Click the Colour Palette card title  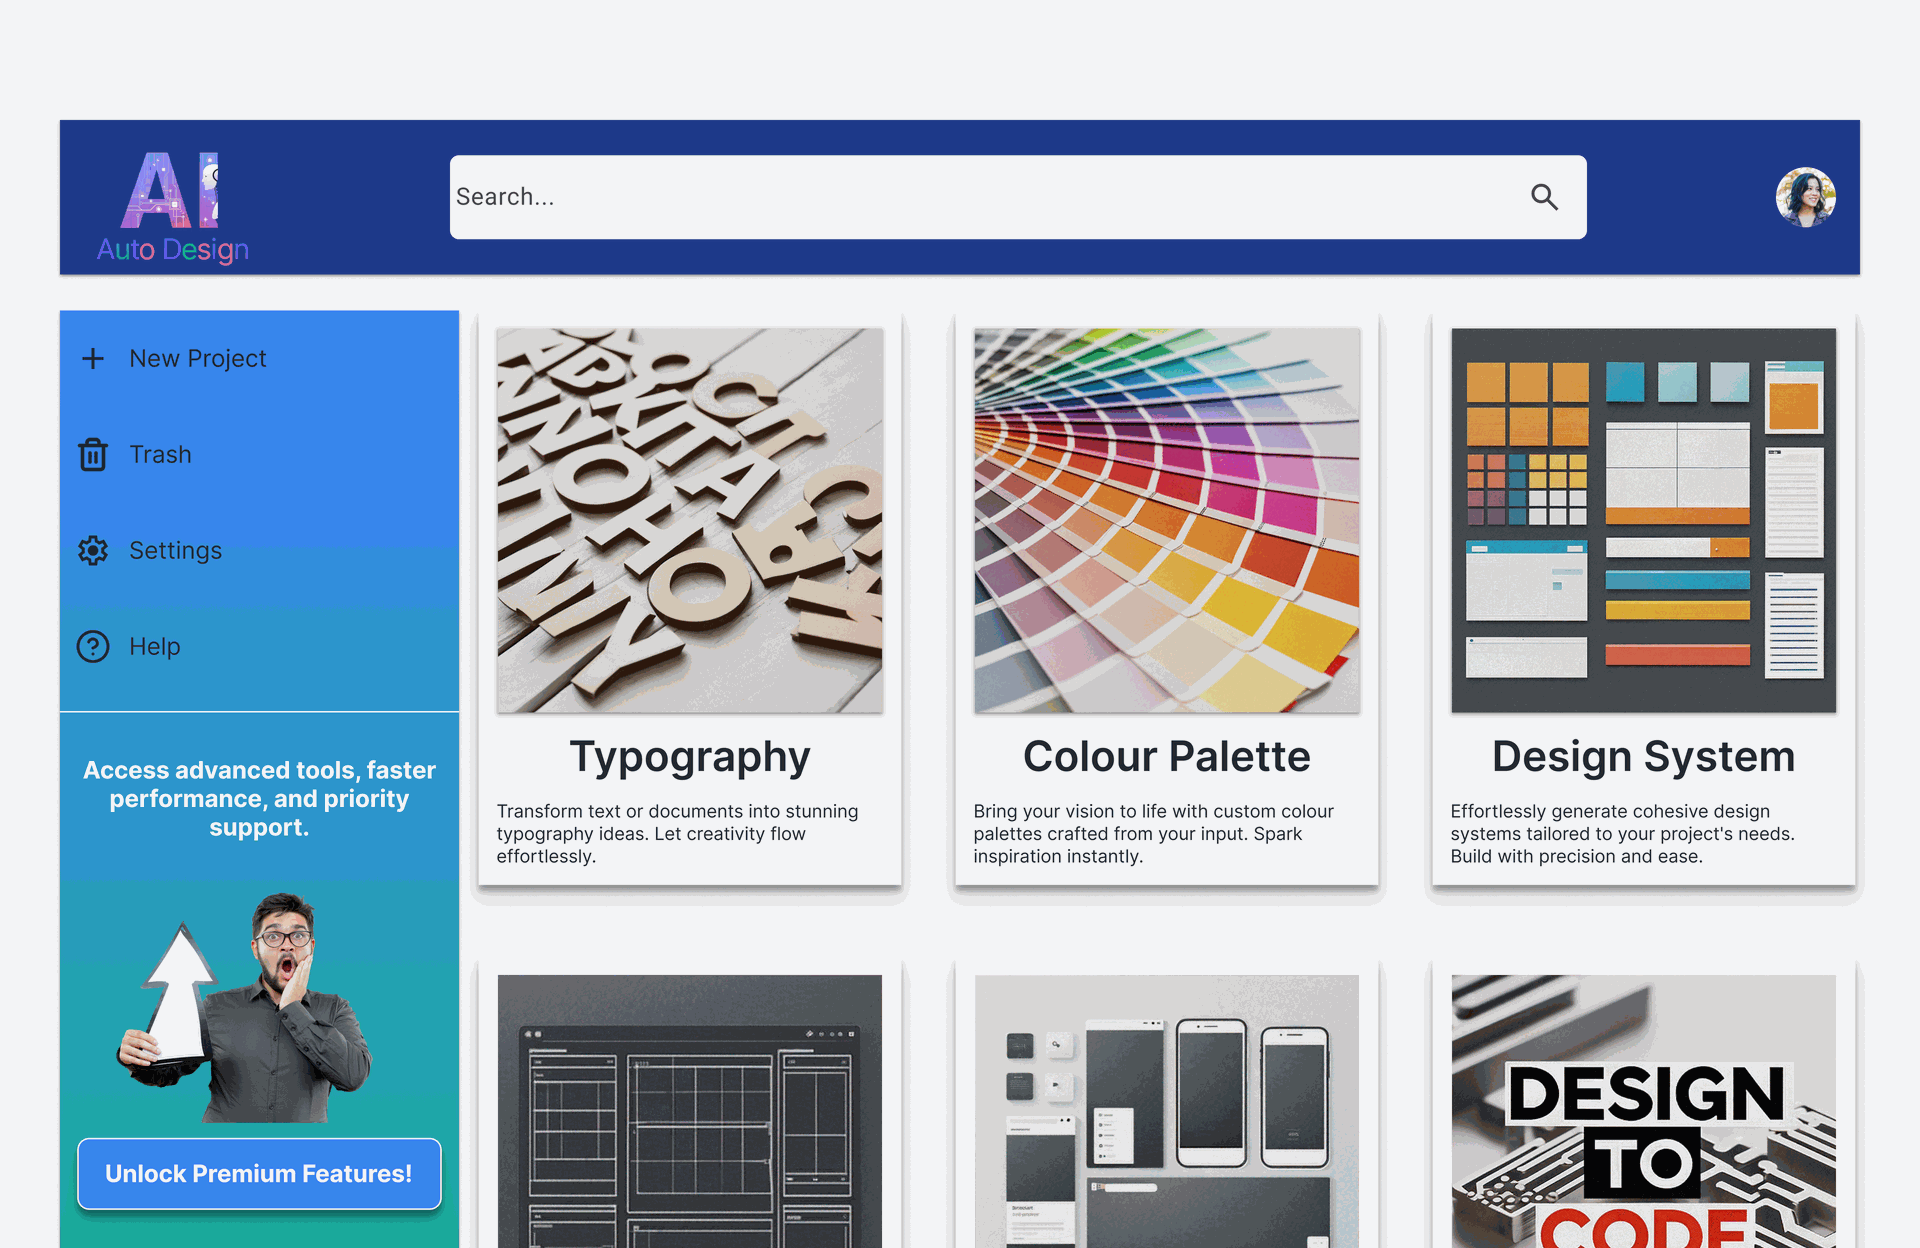[x=1167, y=756]
